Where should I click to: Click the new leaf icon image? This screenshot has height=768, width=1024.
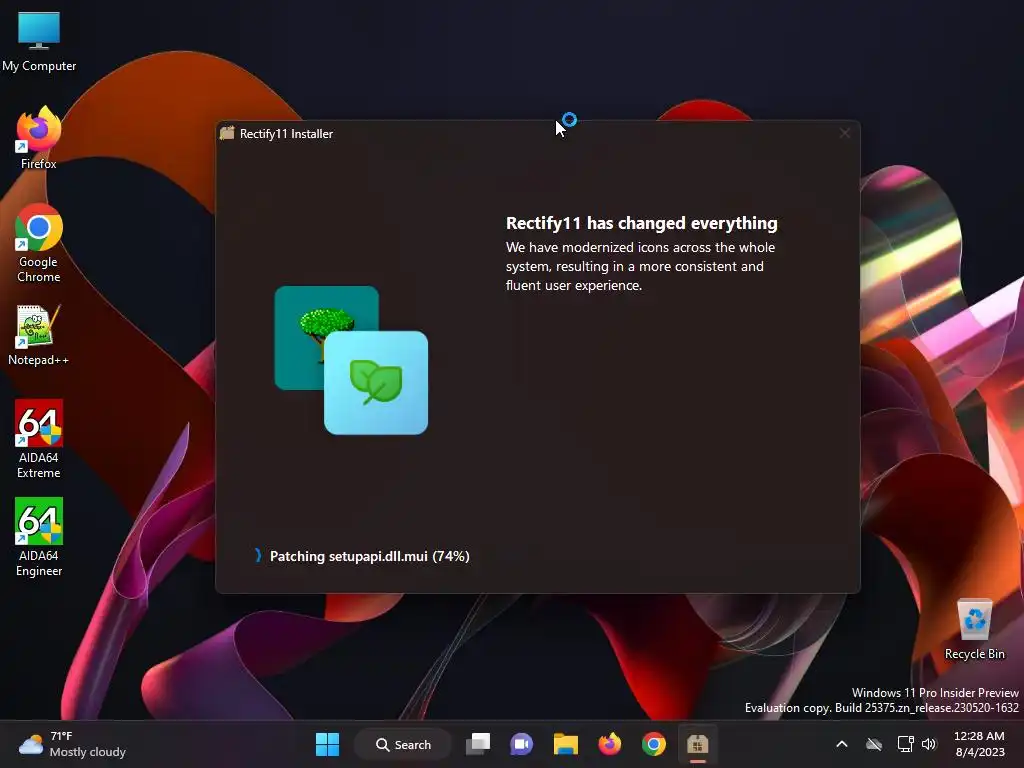click(x=376, y=383)
